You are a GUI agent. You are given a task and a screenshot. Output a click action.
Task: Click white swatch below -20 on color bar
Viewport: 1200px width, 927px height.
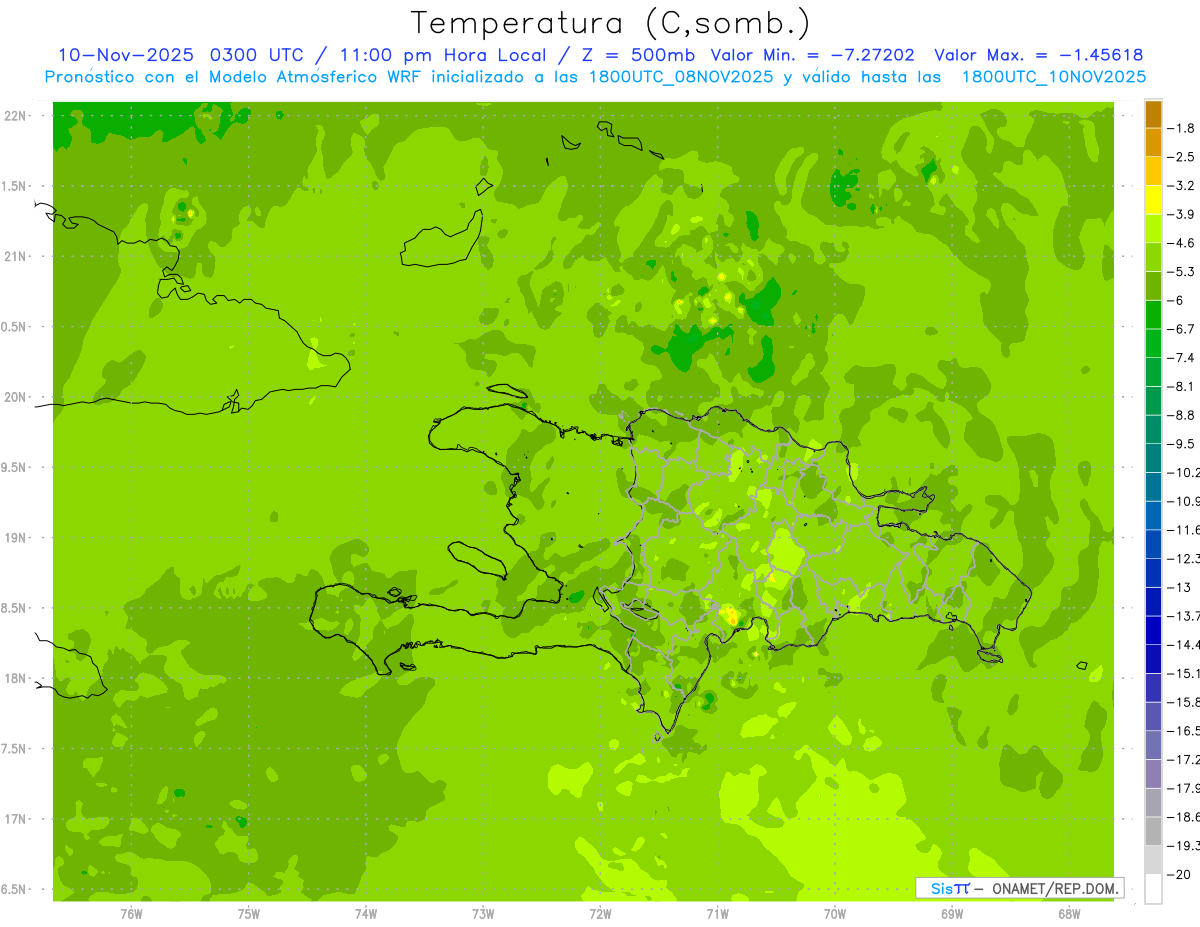point(1153,889)
